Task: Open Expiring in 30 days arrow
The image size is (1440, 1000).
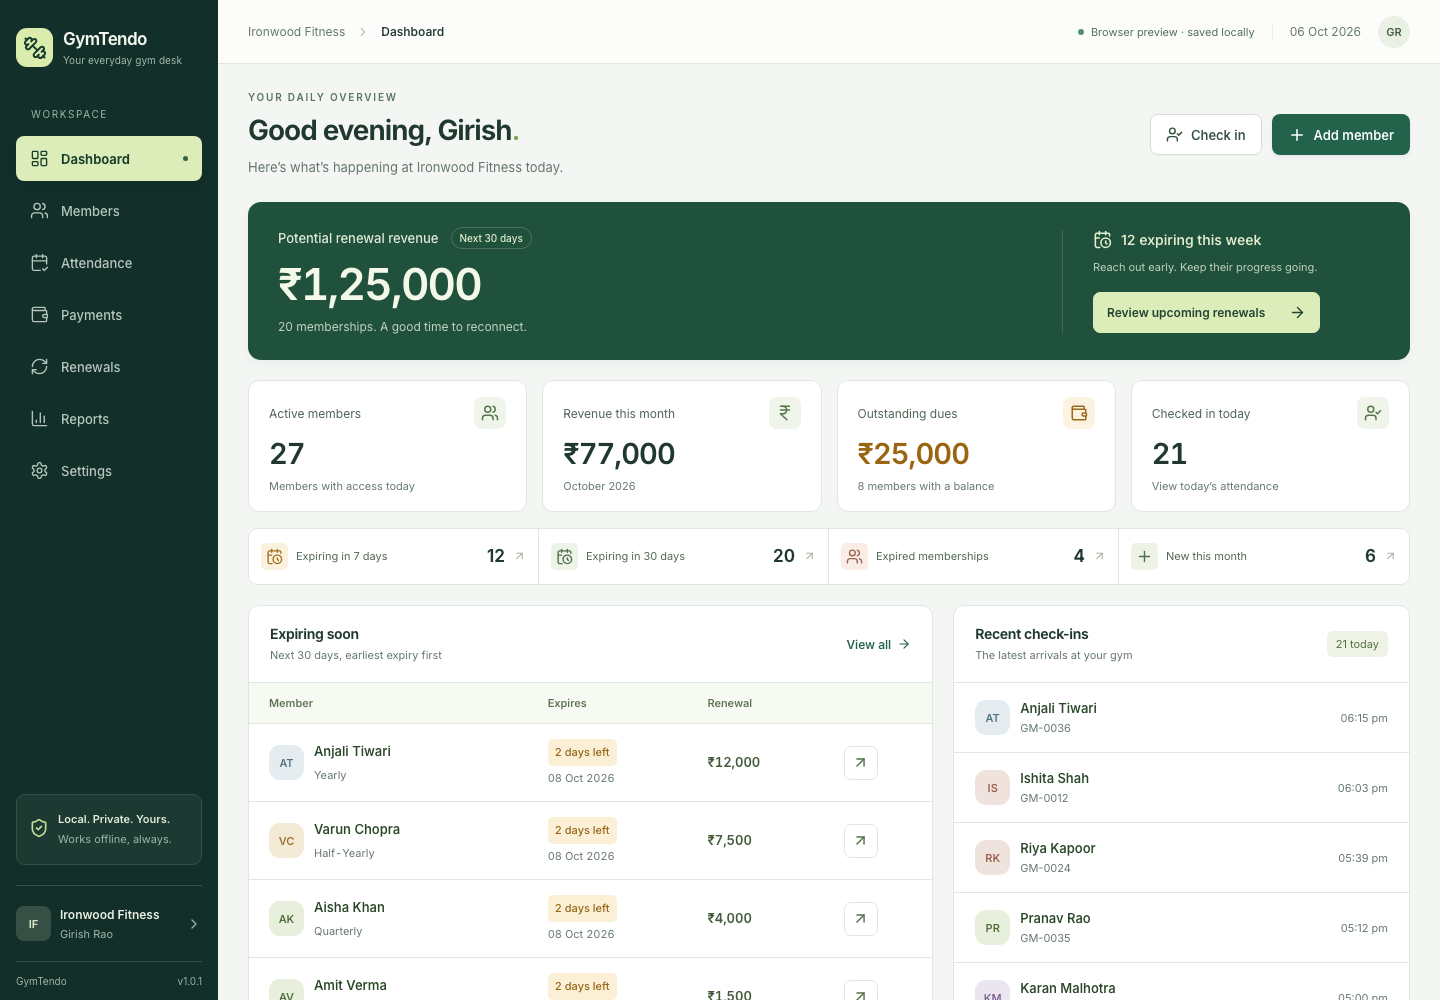Action: coord(810,556)
